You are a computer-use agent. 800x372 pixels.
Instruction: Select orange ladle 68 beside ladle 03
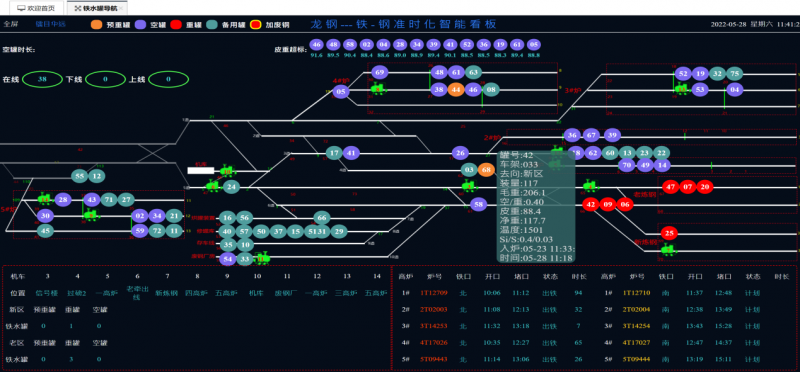(486, 169)
